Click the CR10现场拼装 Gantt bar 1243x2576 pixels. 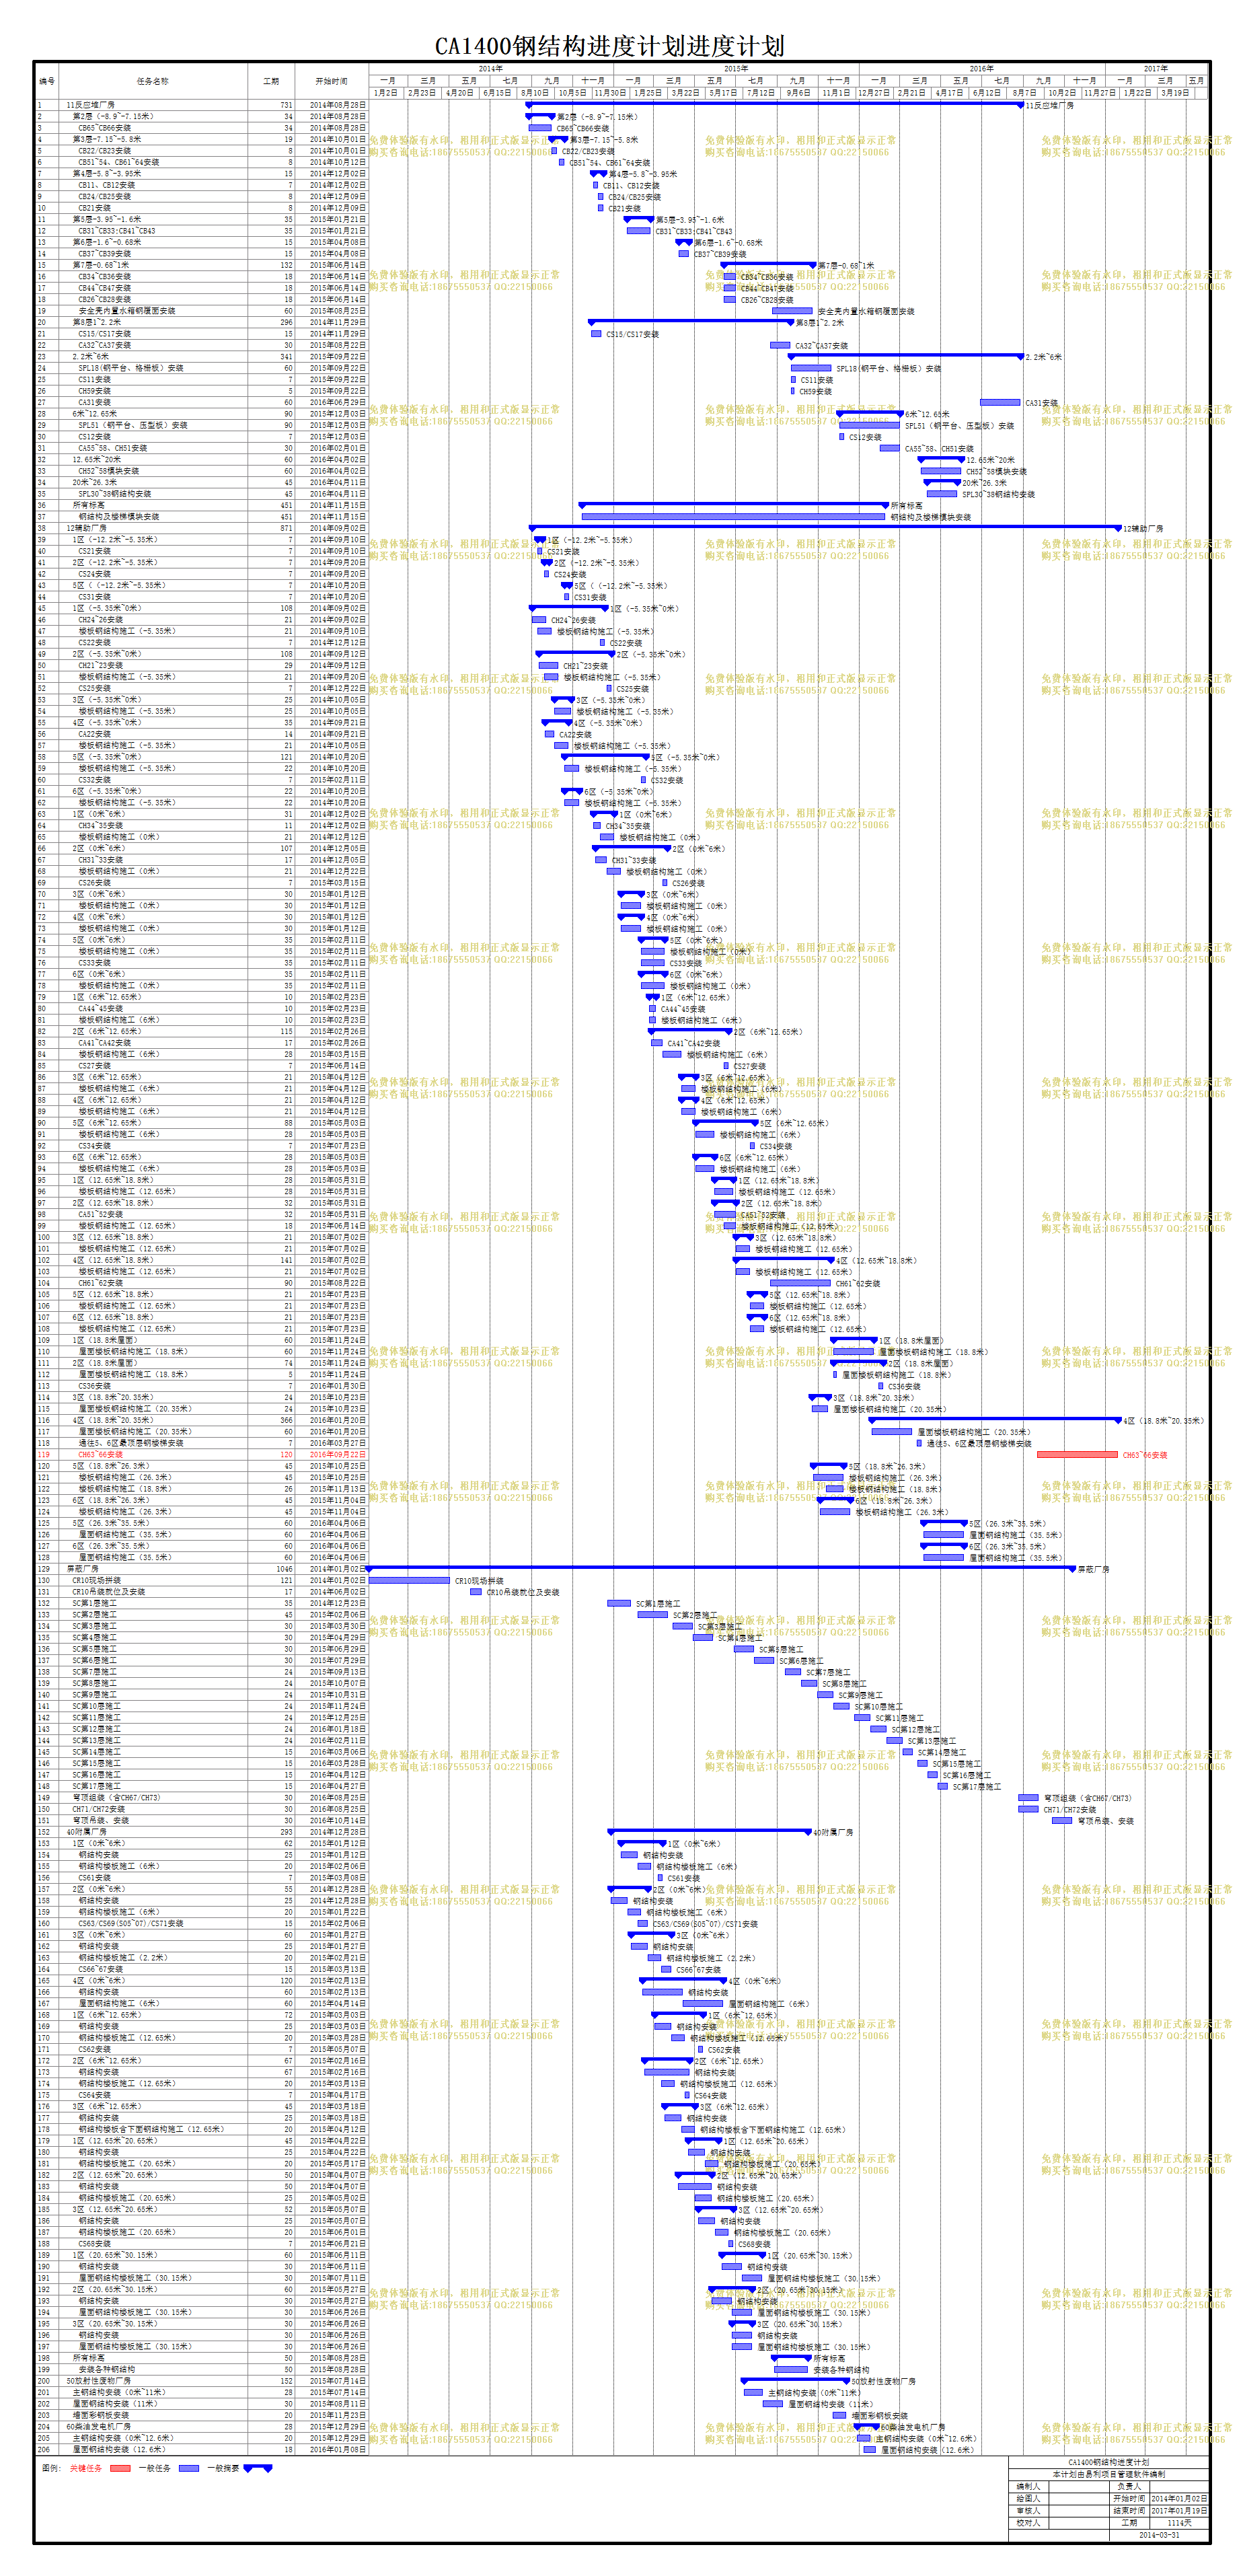409,1581
